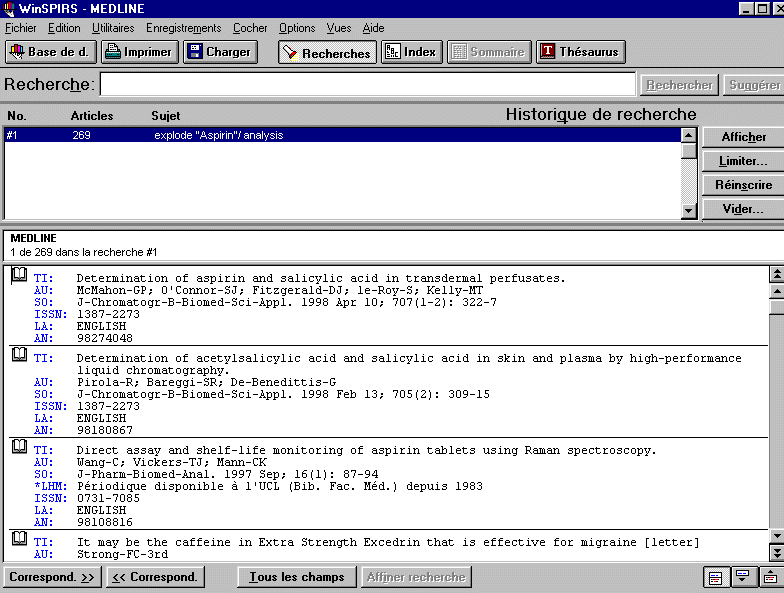Click authors line McMahon-GP; O'Connor-SJ

[280, 290]
